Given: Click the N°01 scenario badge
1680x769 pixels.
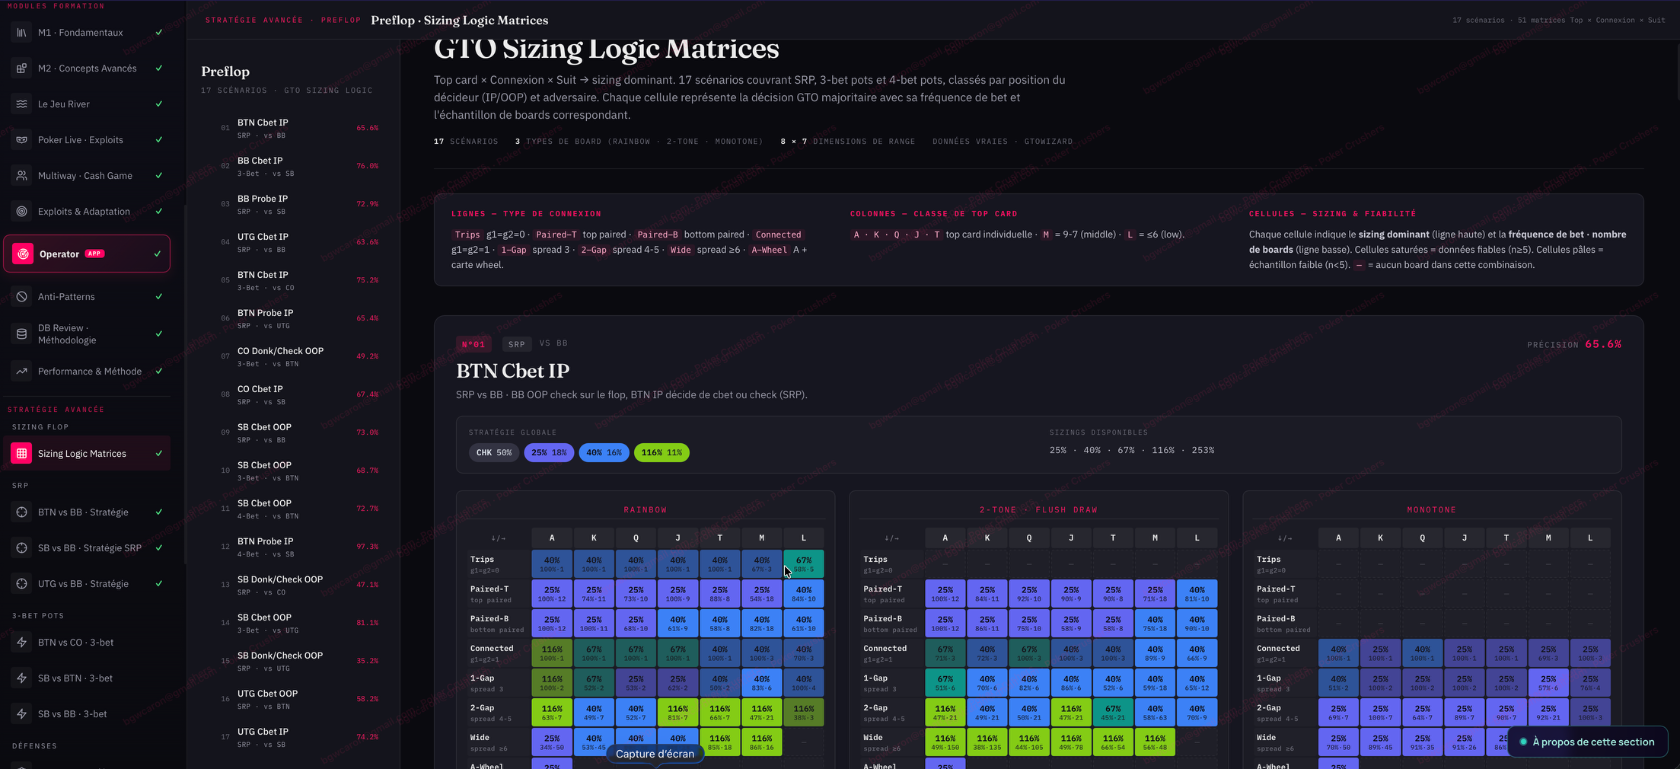Looking at the screenshot, I should click(x=473, y=344).
